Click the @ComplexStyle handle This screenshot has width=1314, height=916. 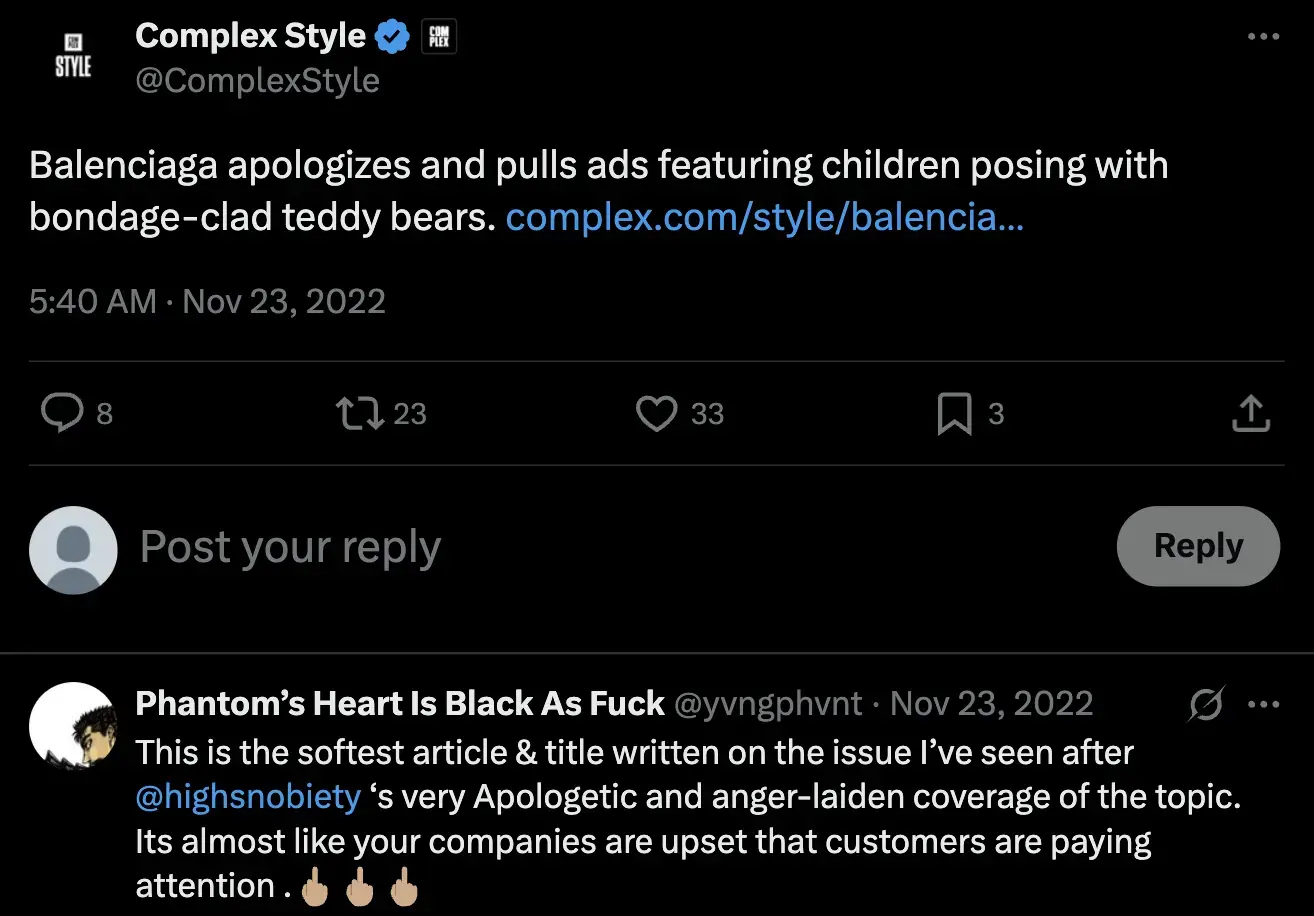coord(257,80)
